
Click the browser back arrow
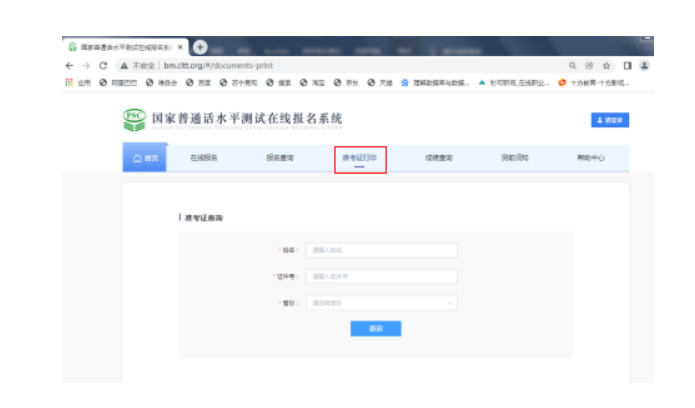pos(70,66)
